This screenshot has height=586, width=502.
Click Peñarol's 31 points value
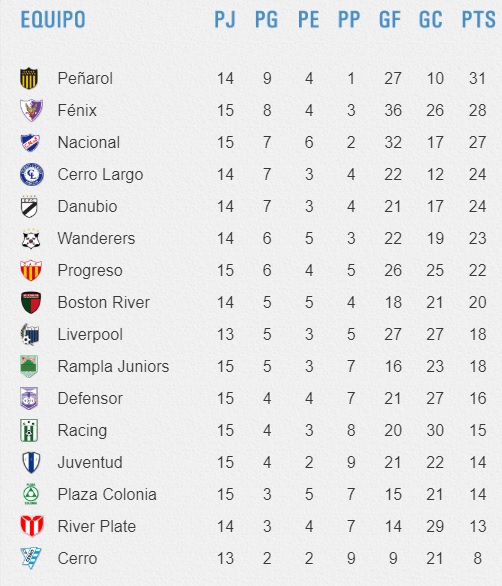(477, 78)
